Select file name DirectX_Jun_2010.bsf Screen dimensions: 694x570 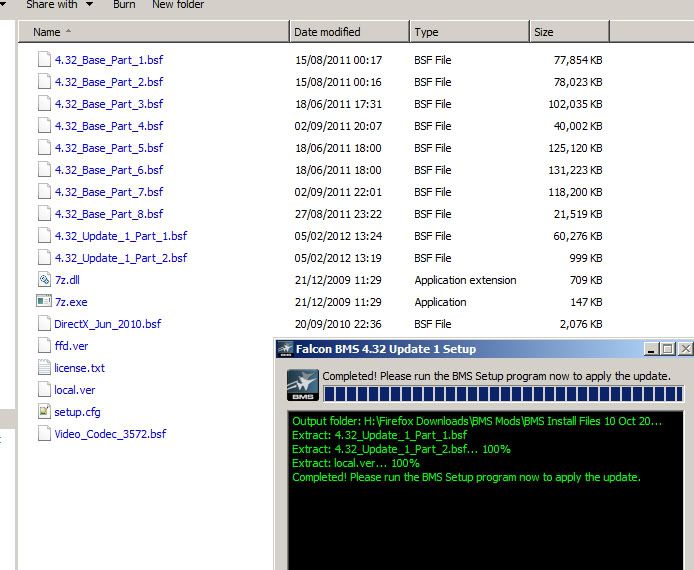tap(108, 324)
